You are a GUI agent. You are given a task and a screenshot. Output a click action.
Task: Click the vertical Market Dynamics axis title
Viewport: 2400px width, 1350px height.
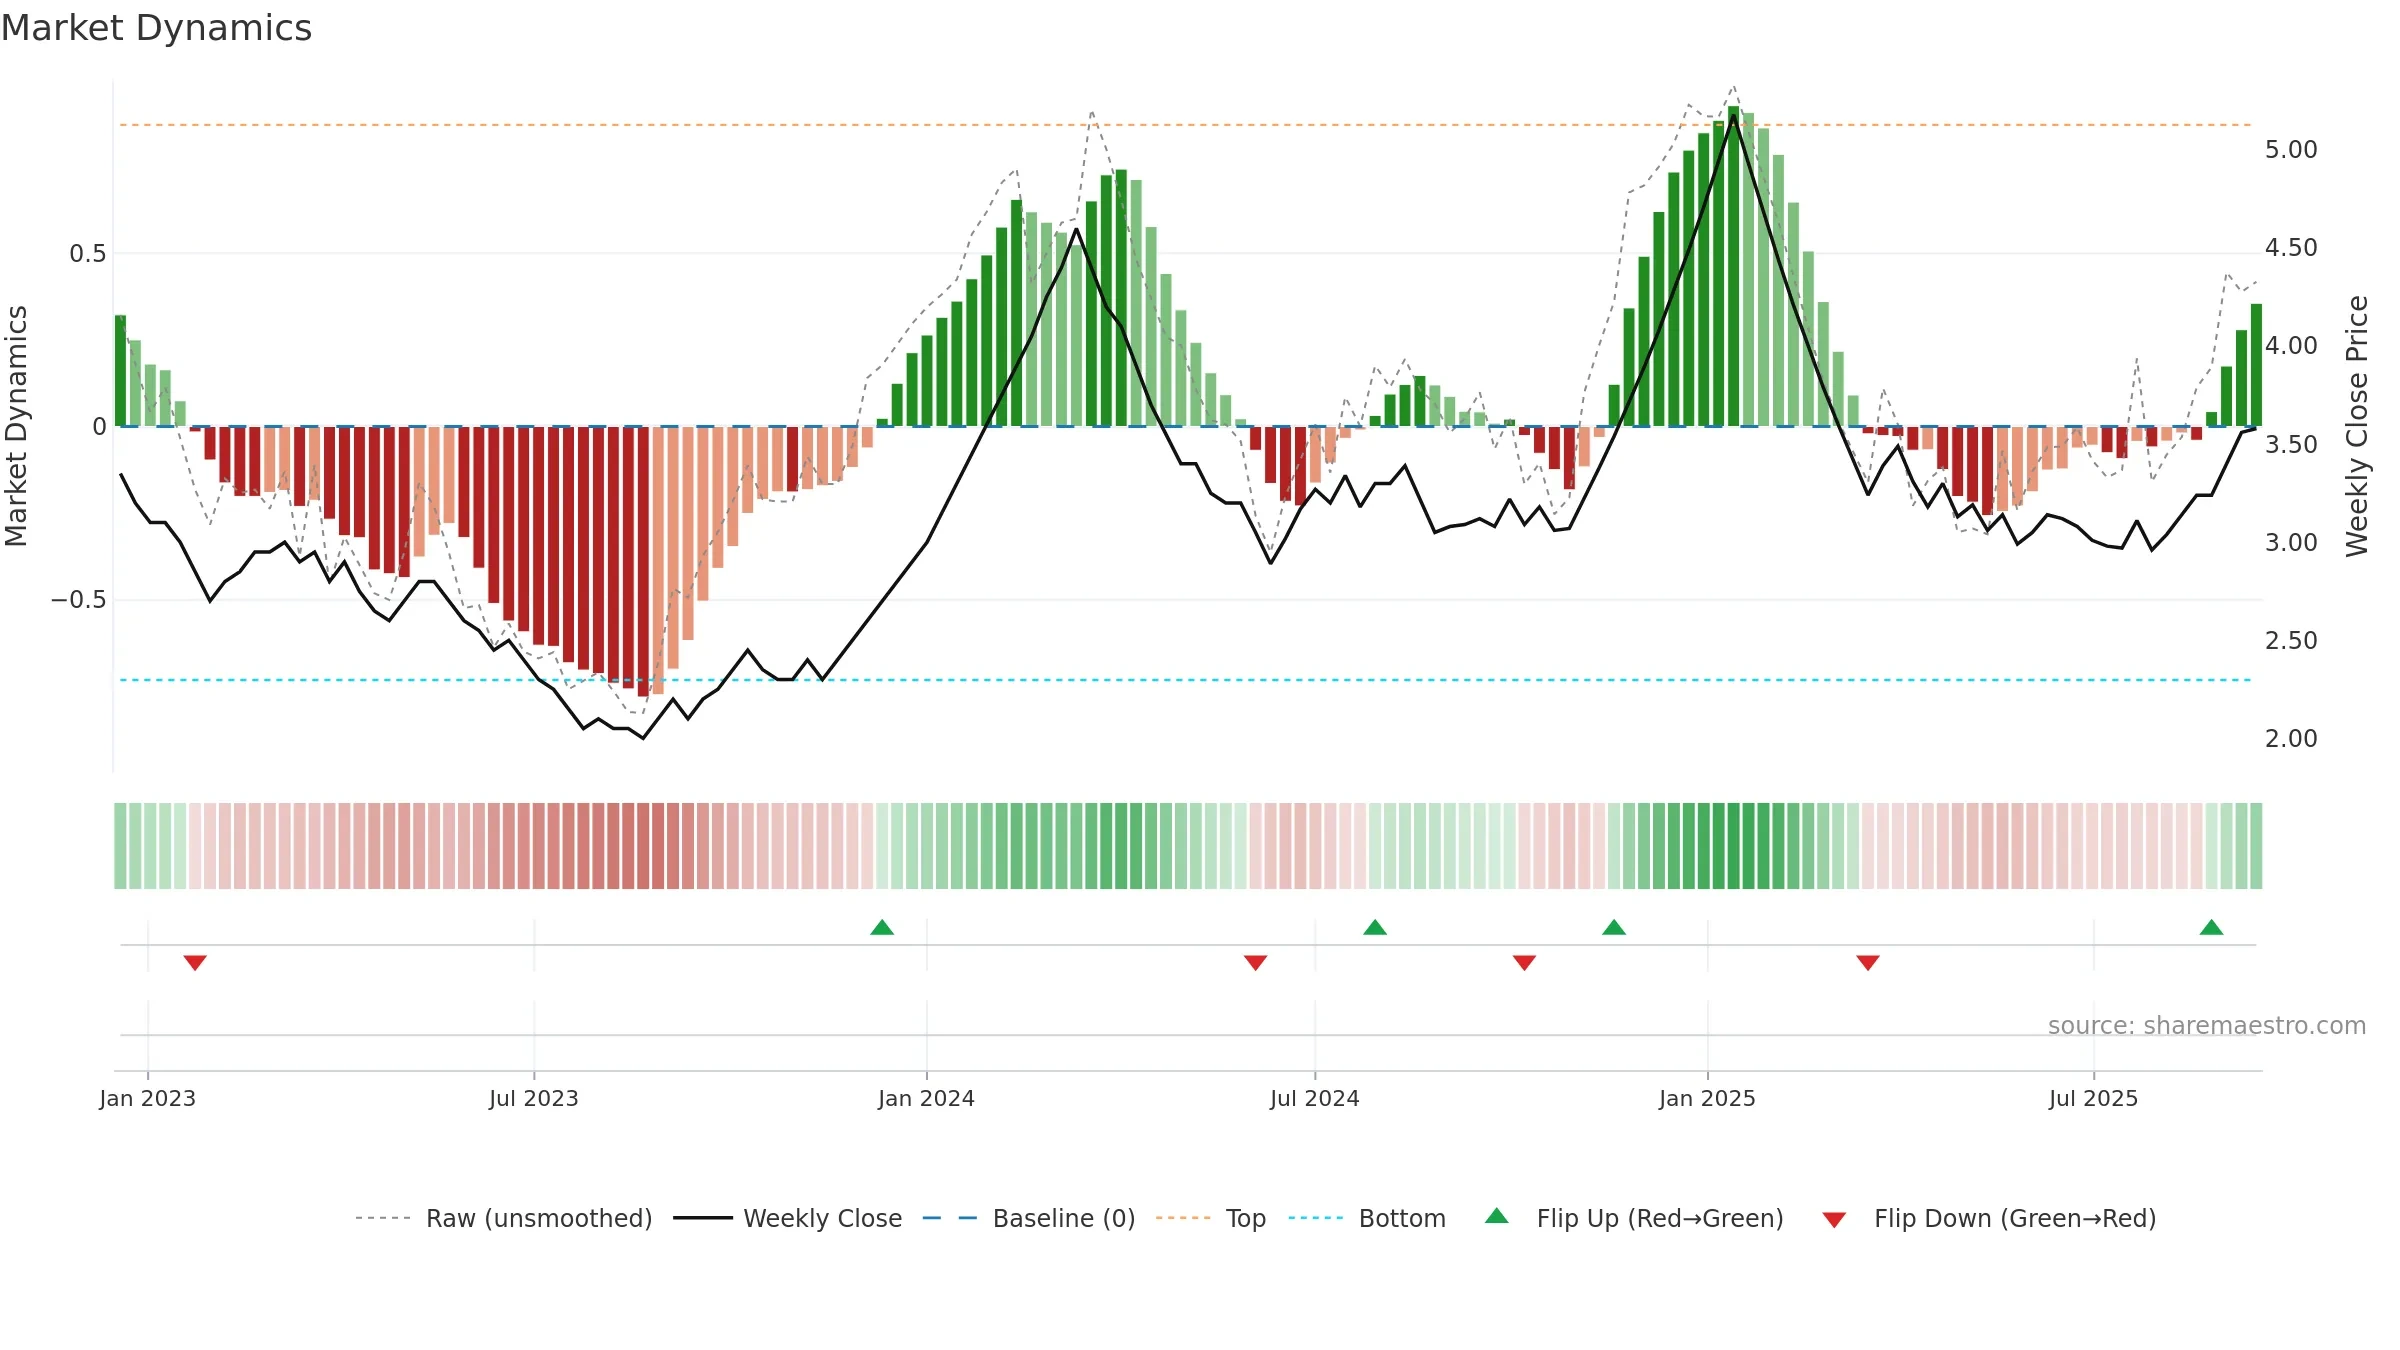pos(16,426)
